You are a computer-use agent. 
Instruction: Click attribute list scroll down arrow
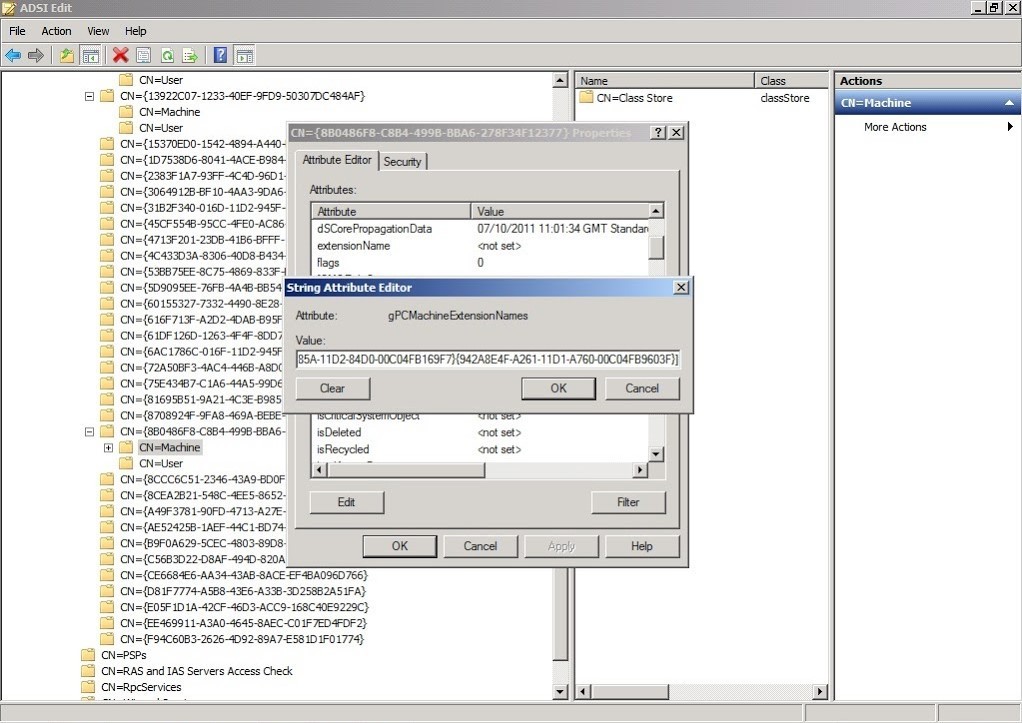pos(656,454)
